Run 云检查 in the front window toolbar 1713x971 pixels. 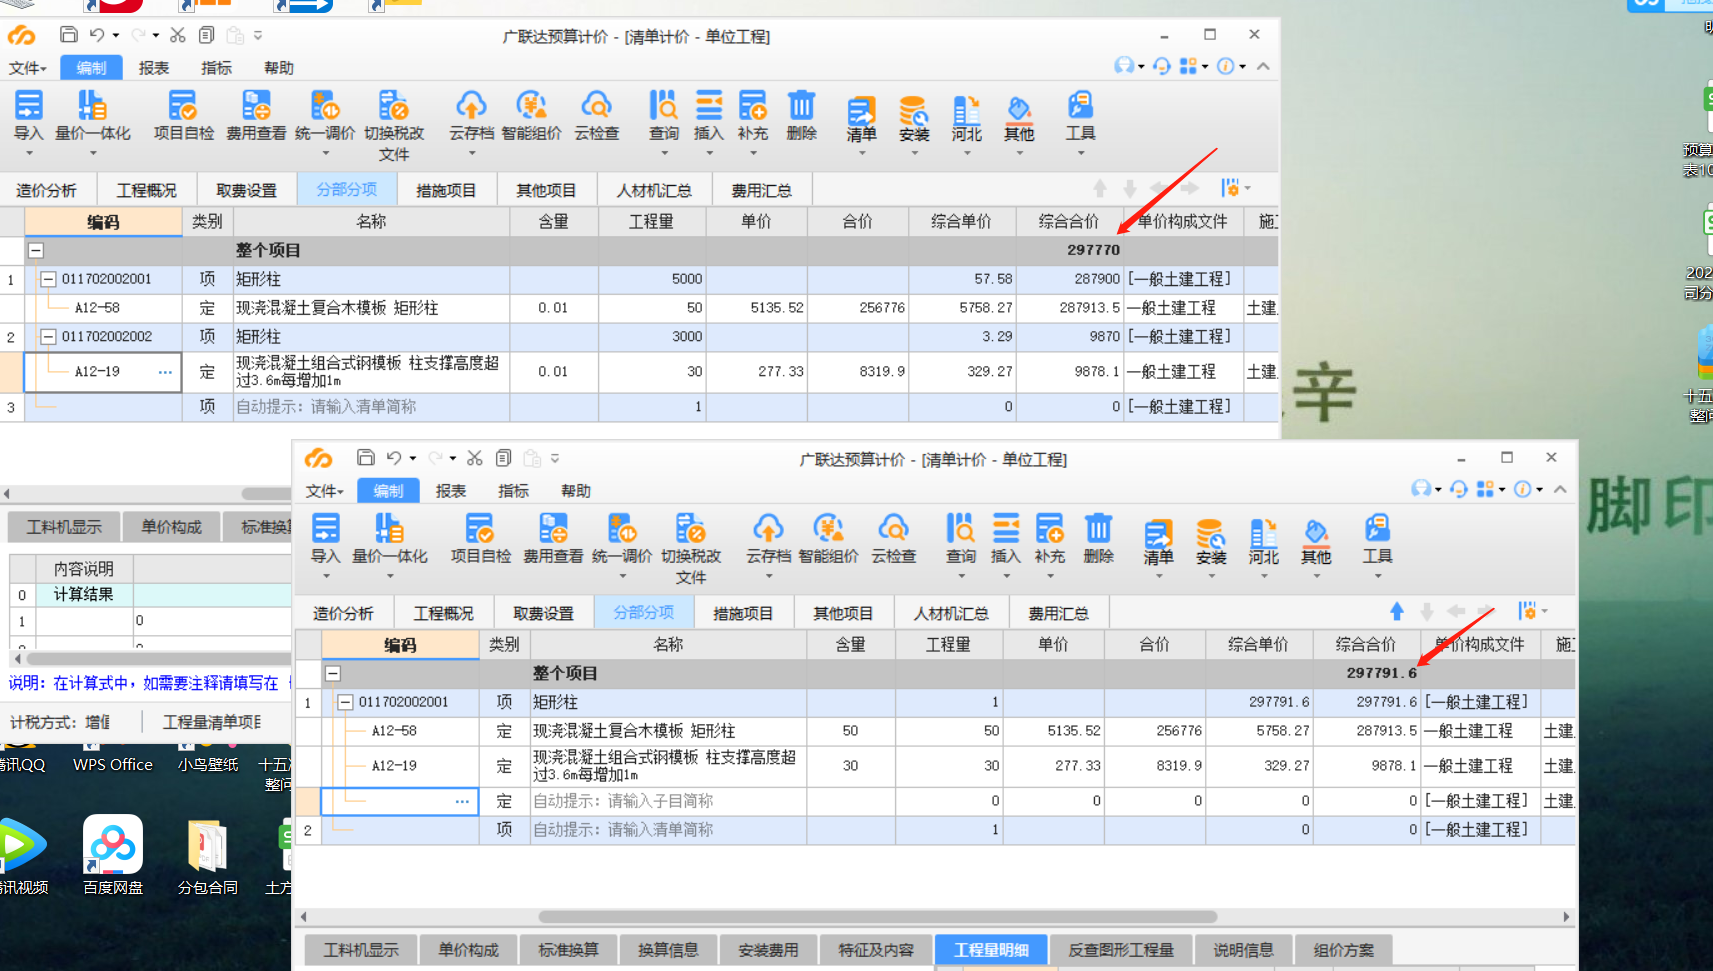[x=893, y=538]
